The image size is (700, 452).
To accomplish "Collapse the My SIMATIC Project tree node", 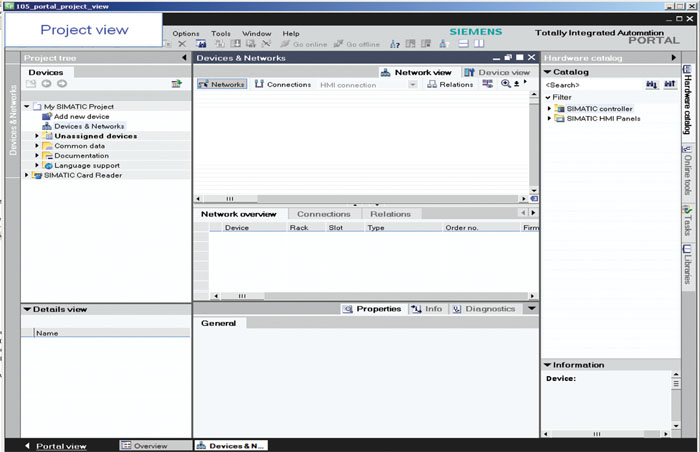I will (x=27, y=106).
